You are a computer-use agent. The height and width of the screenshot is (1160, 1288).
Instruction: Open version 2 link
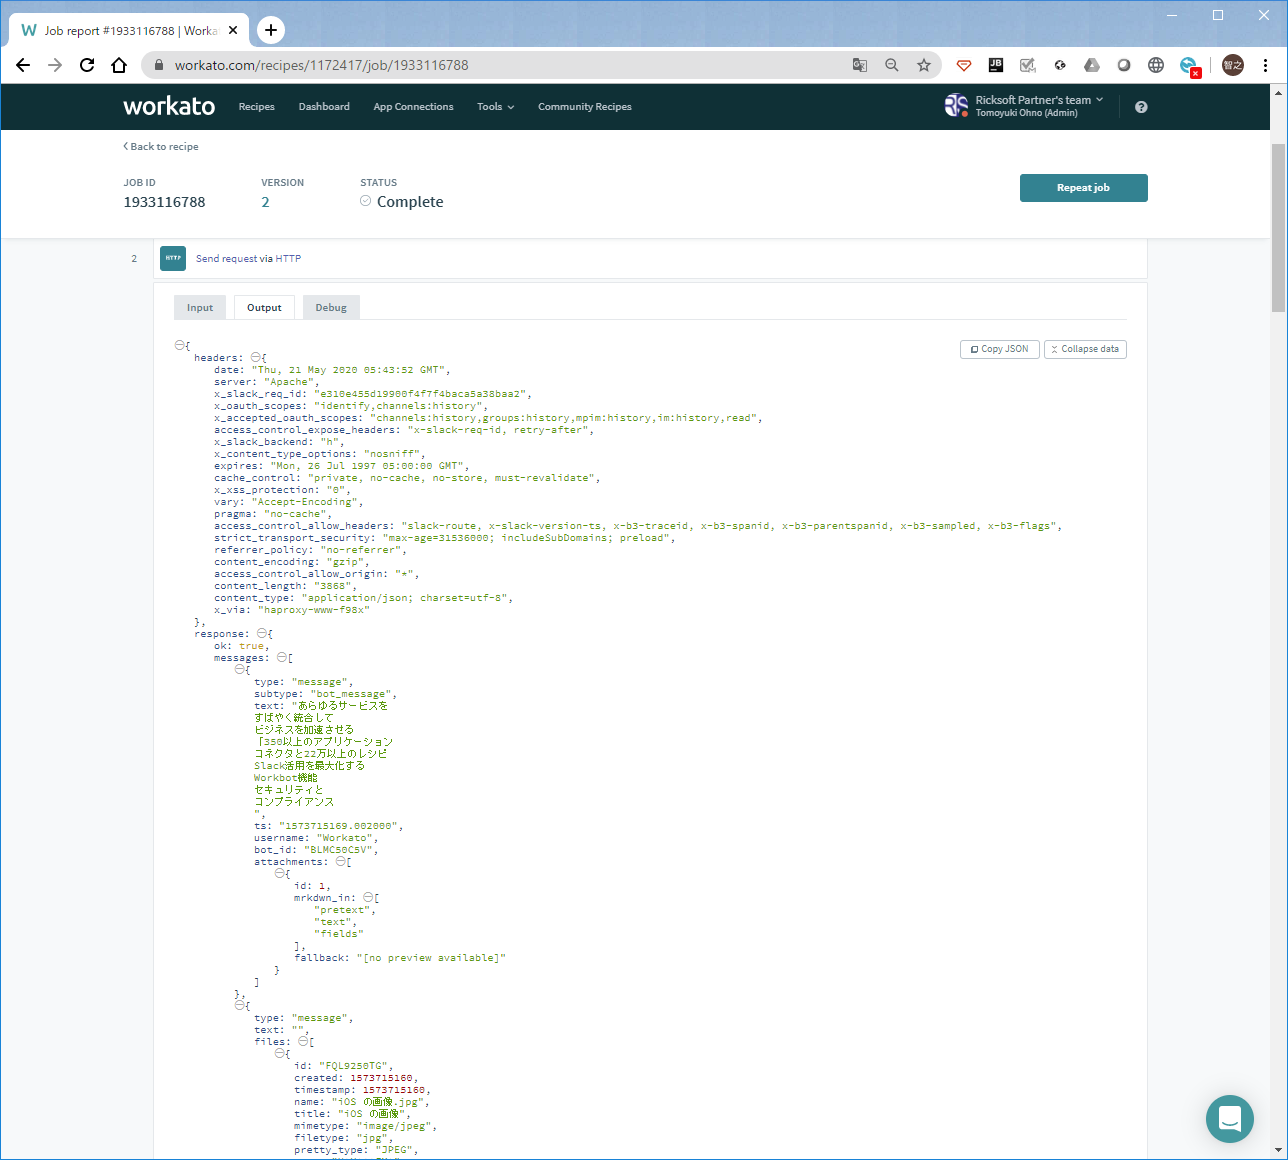point(266,202)
